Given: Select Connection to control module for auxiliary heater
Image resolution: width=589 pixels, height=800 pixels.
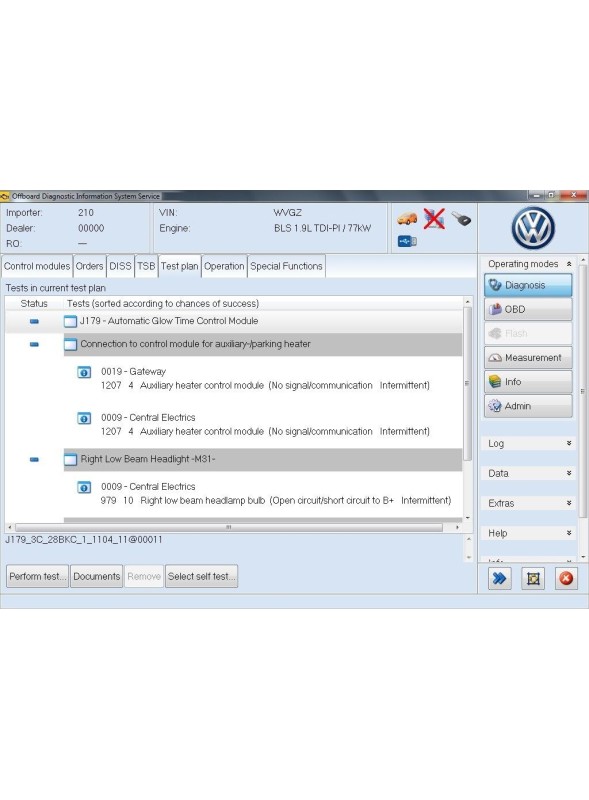Looking at the screenshot, I should tap(195, 344).
